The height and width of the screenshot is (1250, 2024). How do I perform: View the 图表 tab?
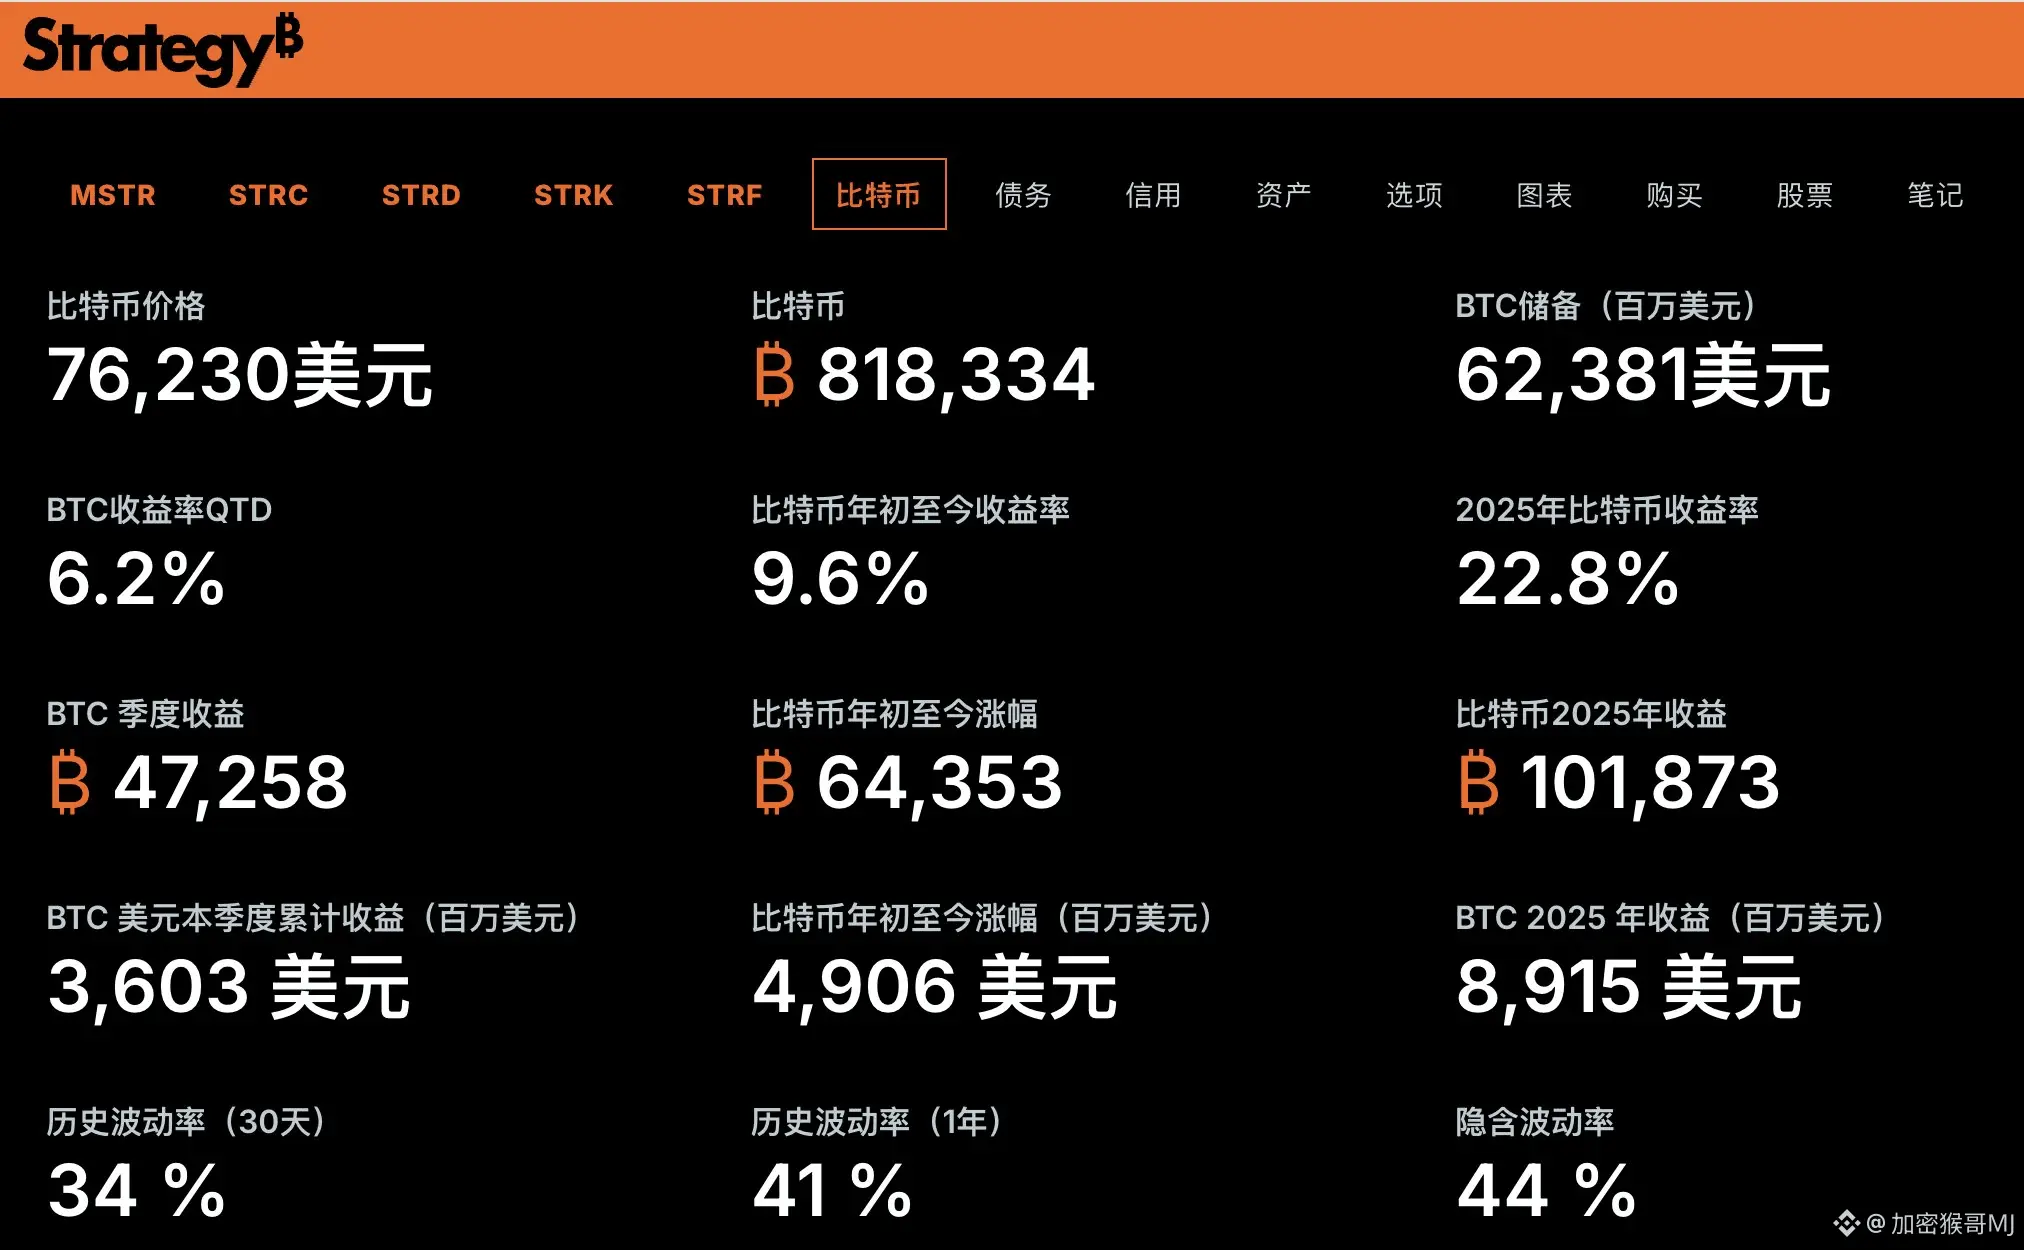[1544, 195]
